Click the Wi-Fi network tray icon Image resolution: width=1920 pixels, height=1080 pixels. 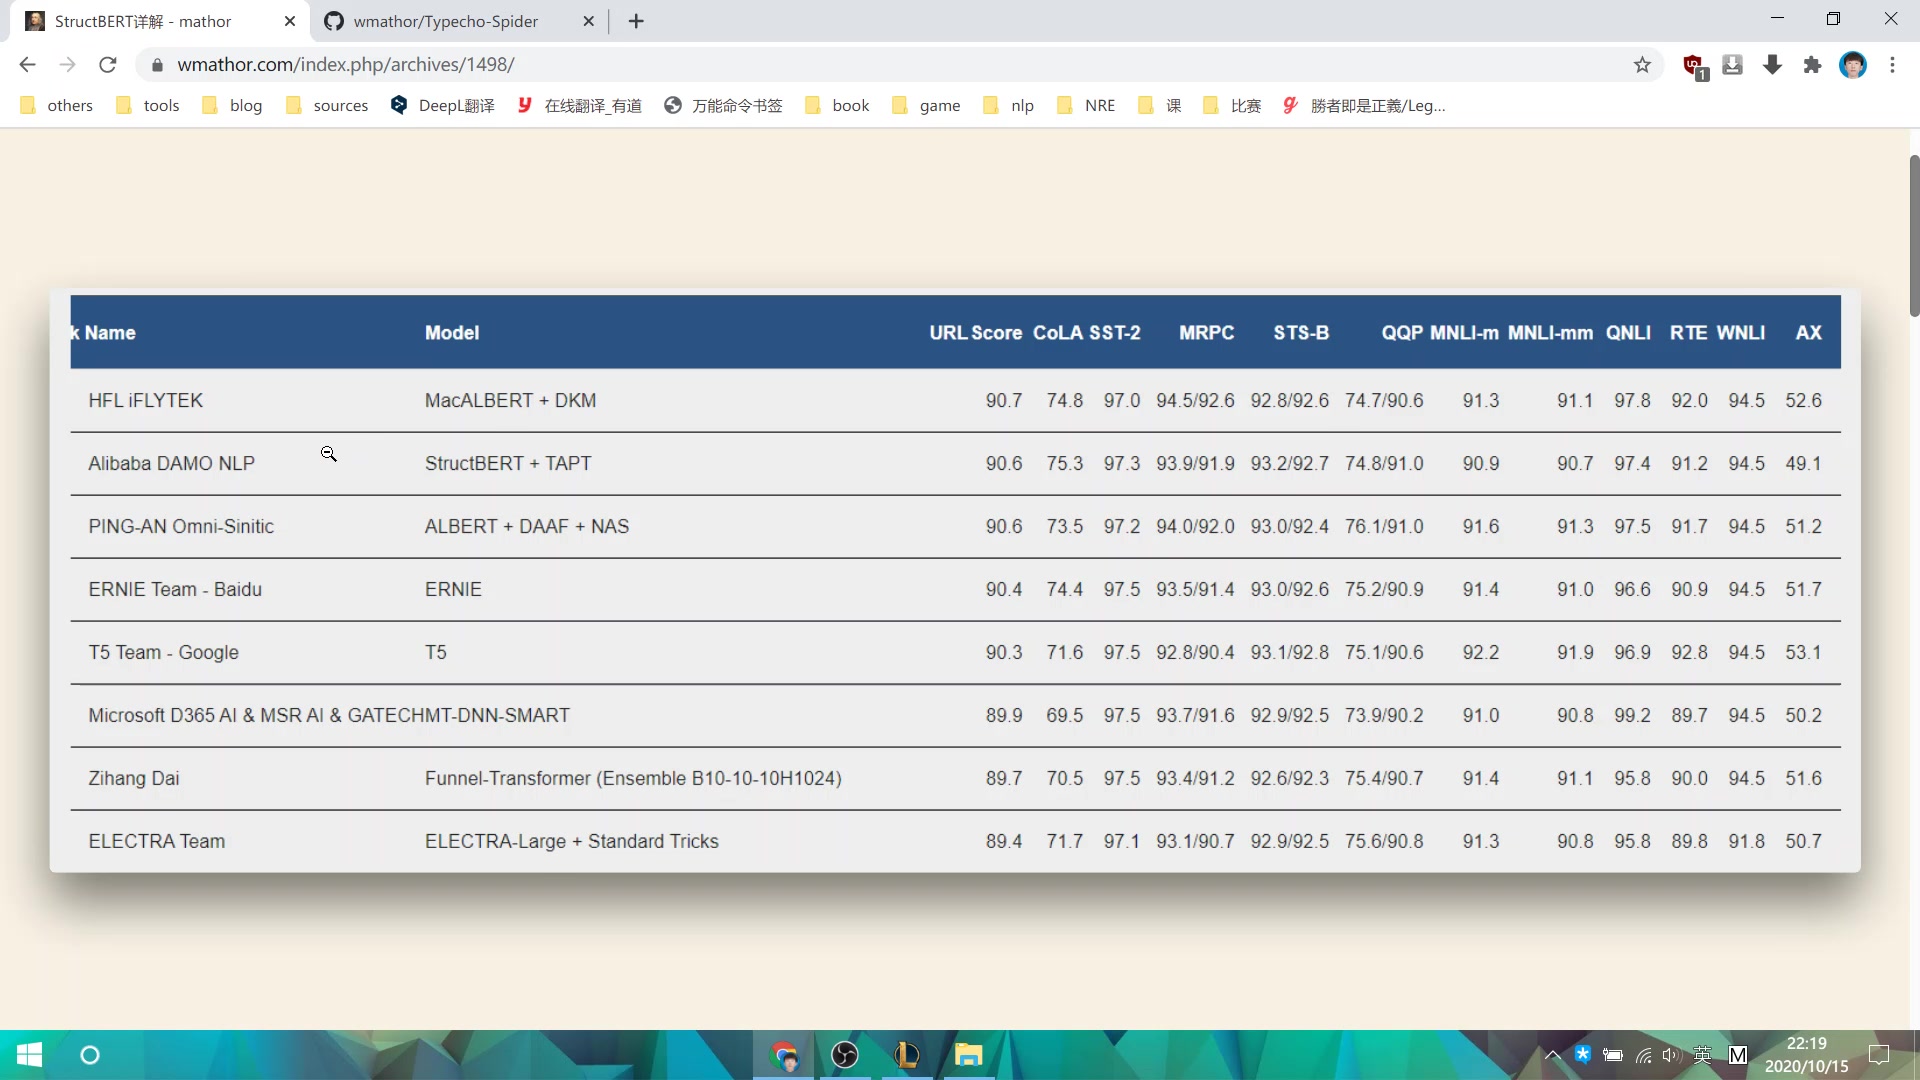[x=1643, y=1055]
